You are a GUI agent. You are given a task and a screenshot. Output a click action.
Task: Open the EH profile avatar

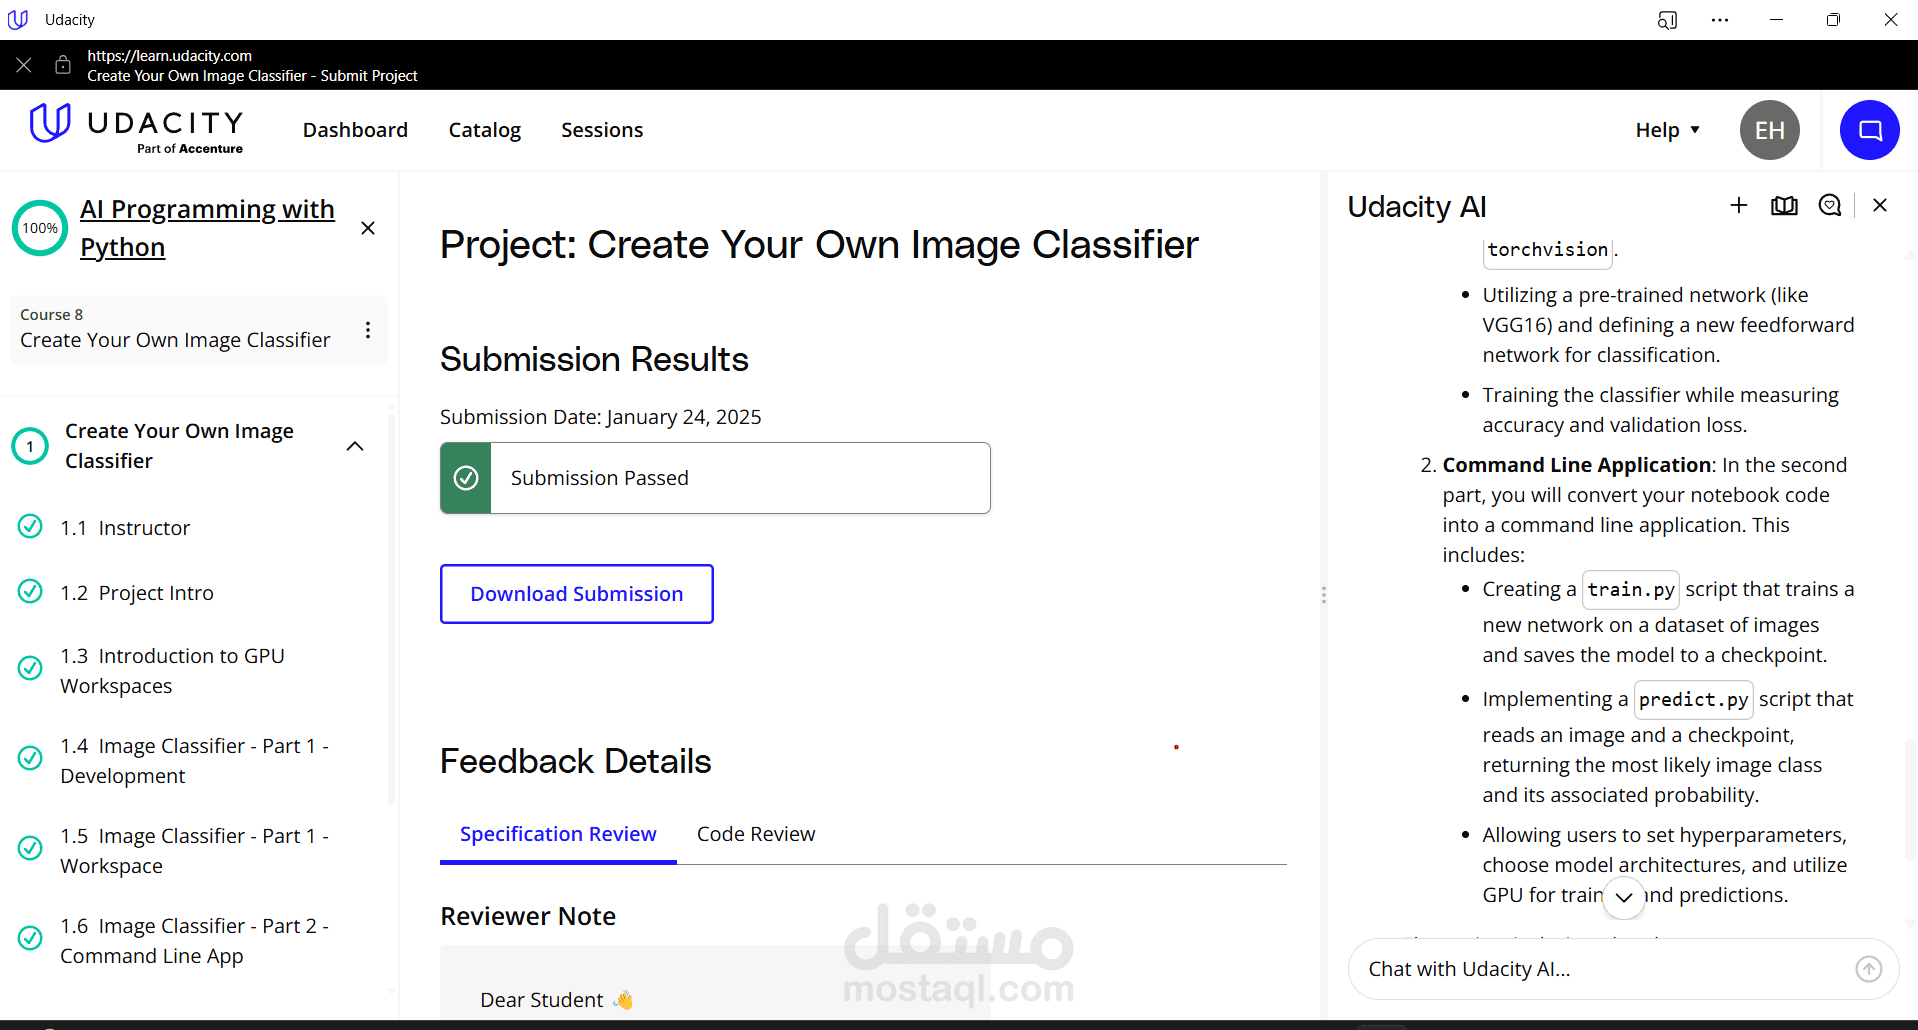click(x=1769, y=130)
